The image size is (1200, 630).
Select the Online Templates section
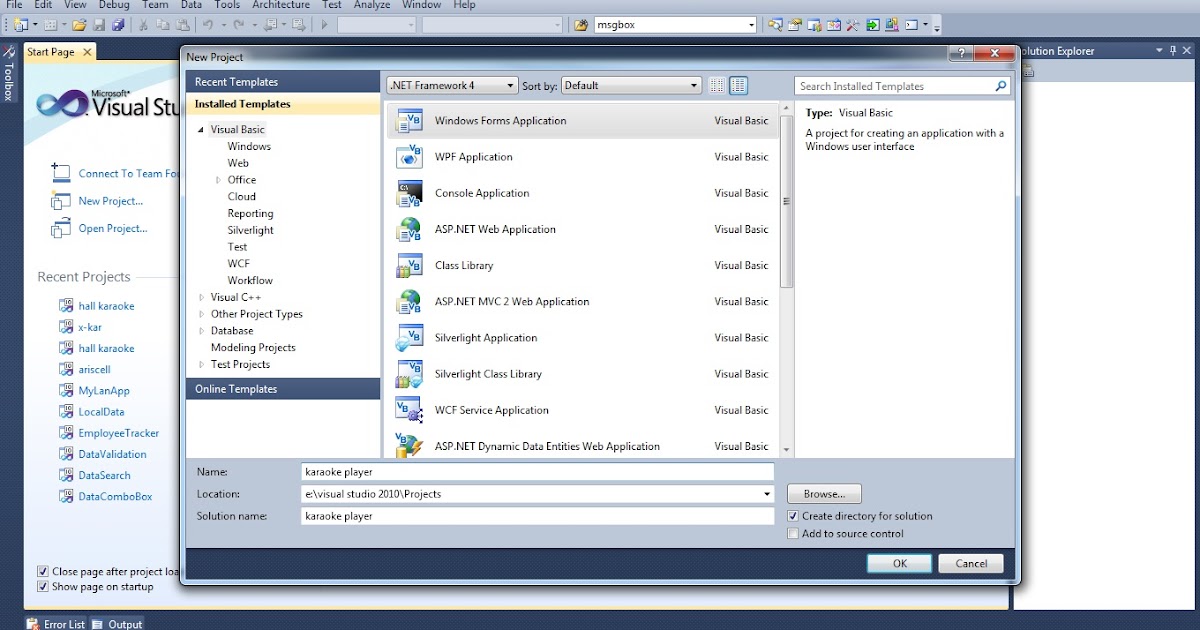coord(283,389)
